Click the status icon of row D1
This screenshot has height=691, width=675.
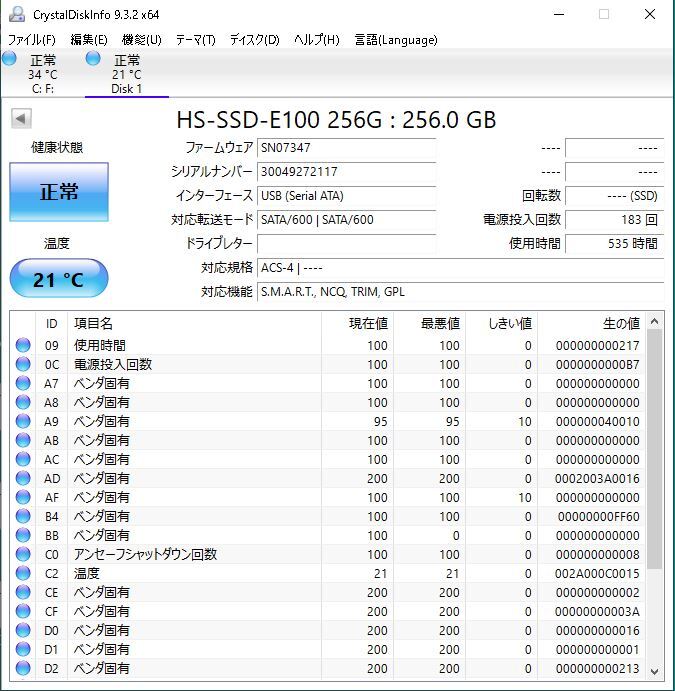point(23,649)
